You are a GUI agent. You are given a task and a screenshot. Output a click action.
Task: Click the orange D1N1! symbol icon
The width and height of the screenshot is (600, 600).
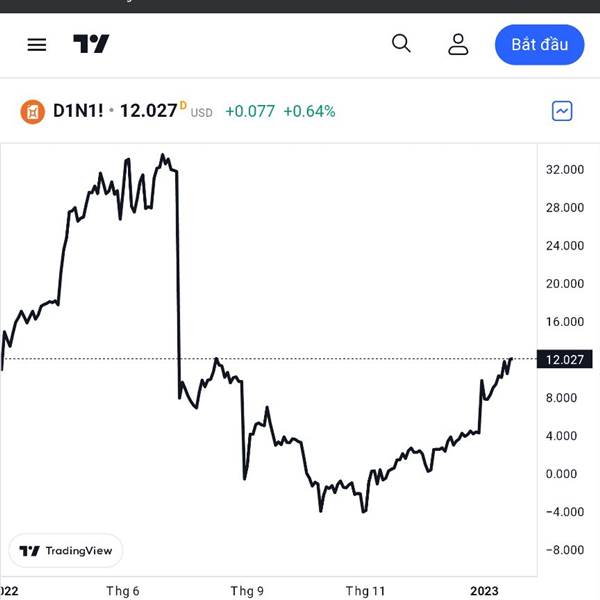pyautogui.click(x=33, y=112)
